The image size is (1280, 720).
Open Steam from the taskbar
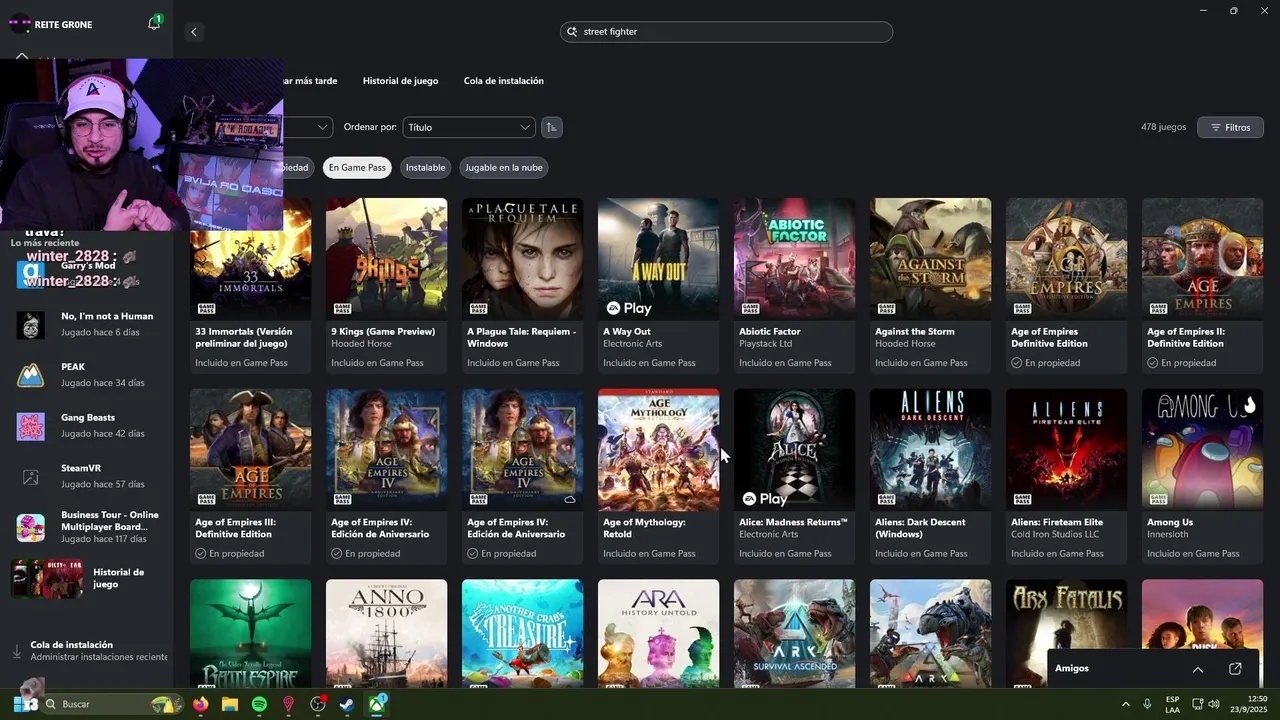tap(347, 704)
